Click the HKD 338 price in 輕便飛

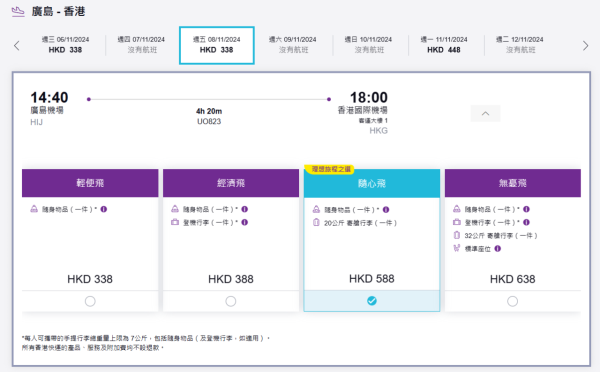coord(90,279)
